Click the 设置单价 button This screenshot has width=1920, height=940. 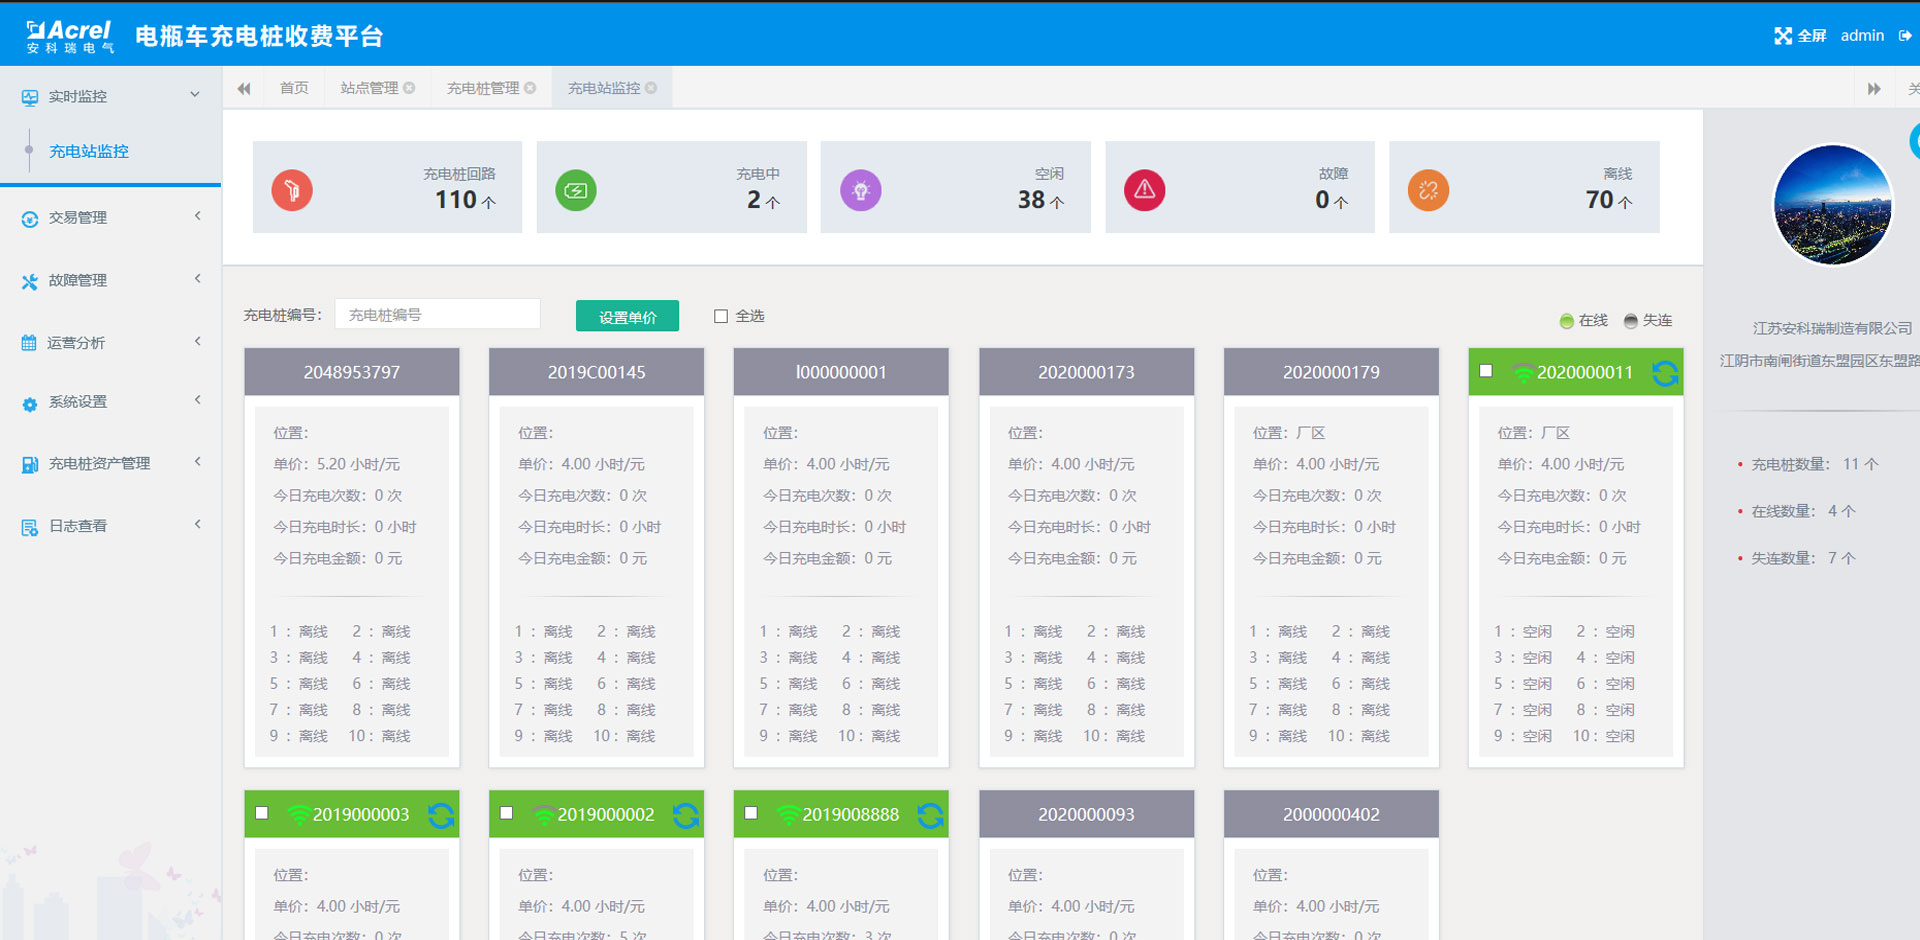click(627, 316)
